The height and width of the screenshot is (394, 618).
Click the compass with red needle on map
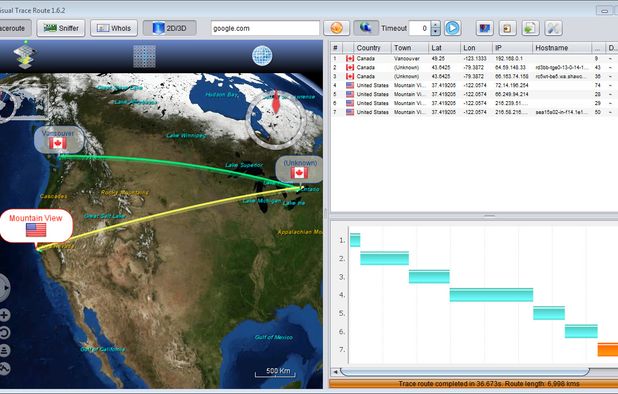pos(276,119)
